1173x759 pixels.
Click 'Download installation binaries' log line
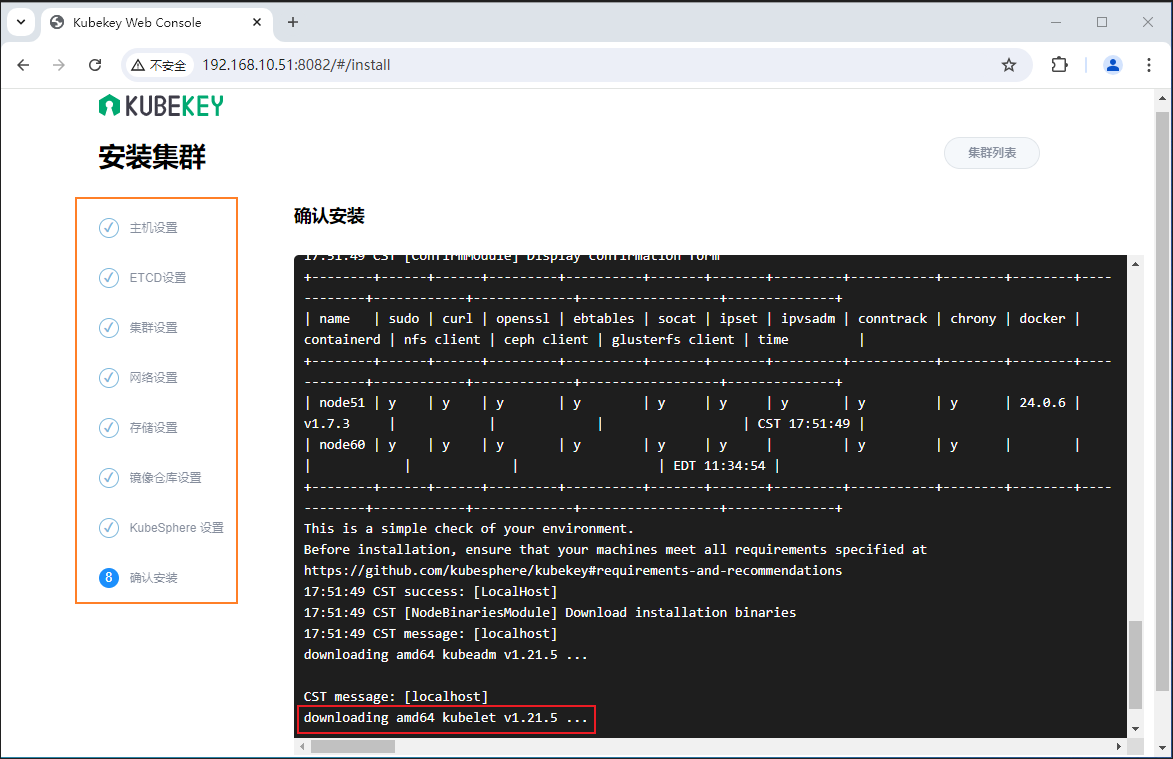click(550, 612)
